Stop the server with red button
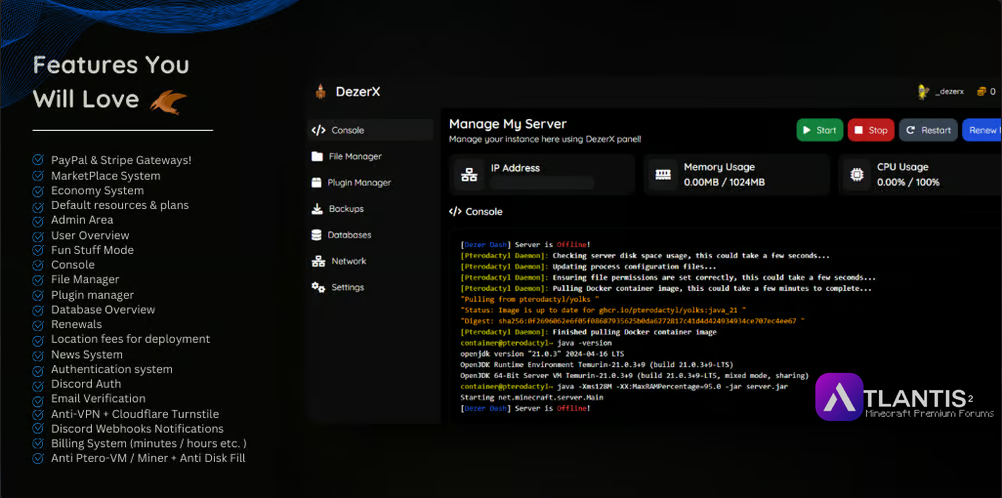1002x498 pixels. click(871, 130)
